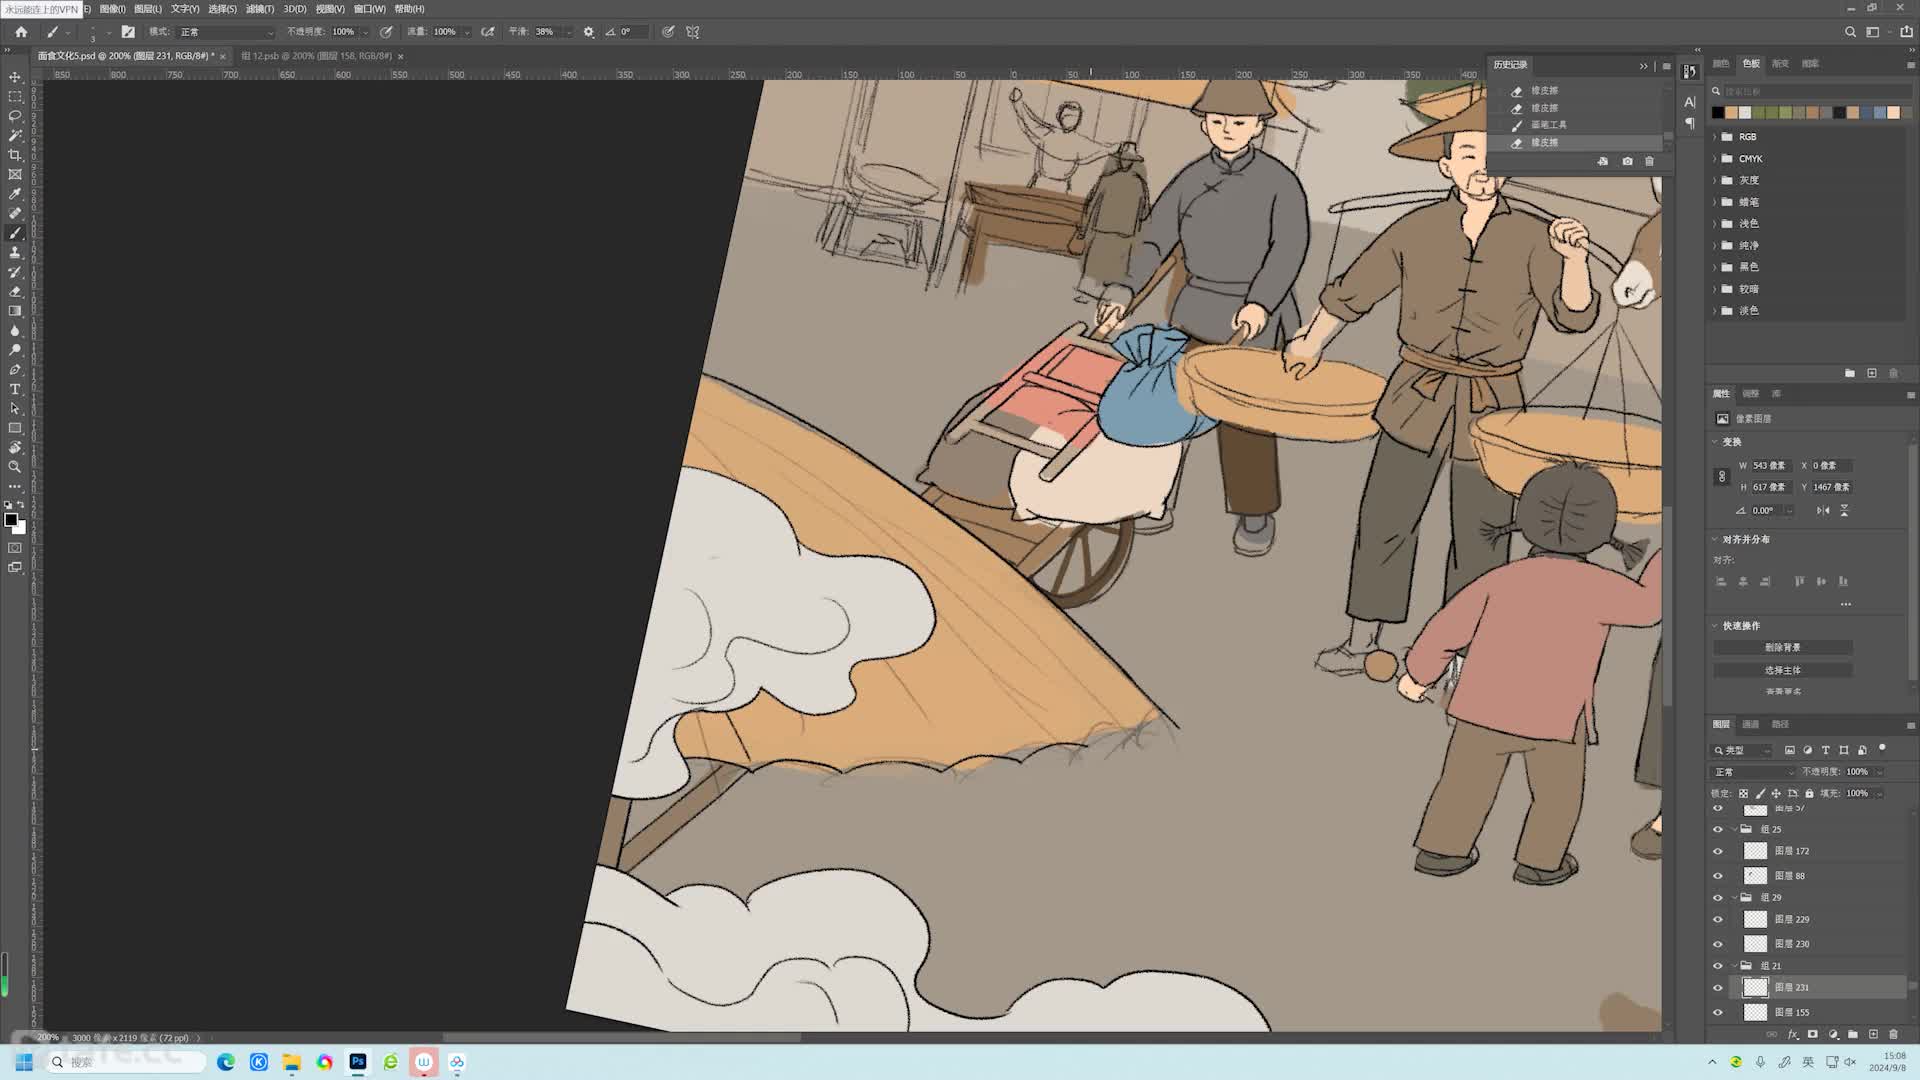1920x1080 pixels.
Task: Select the Eyedropper tool
Action: (15, 194)
